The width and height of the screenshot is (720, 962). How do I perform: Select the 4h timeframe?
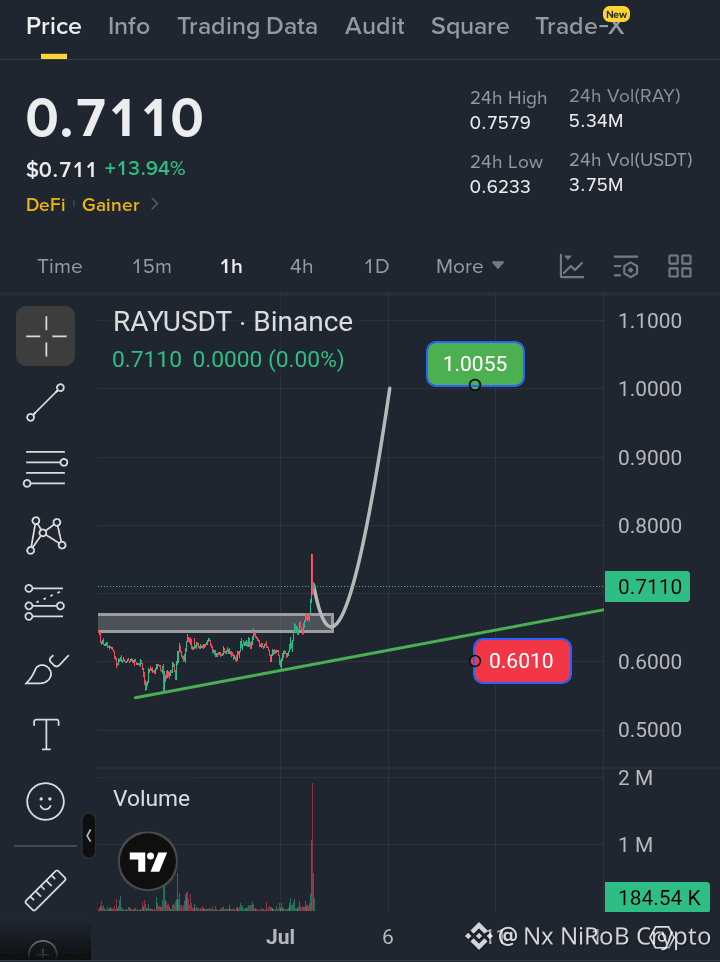coord(301,266)
